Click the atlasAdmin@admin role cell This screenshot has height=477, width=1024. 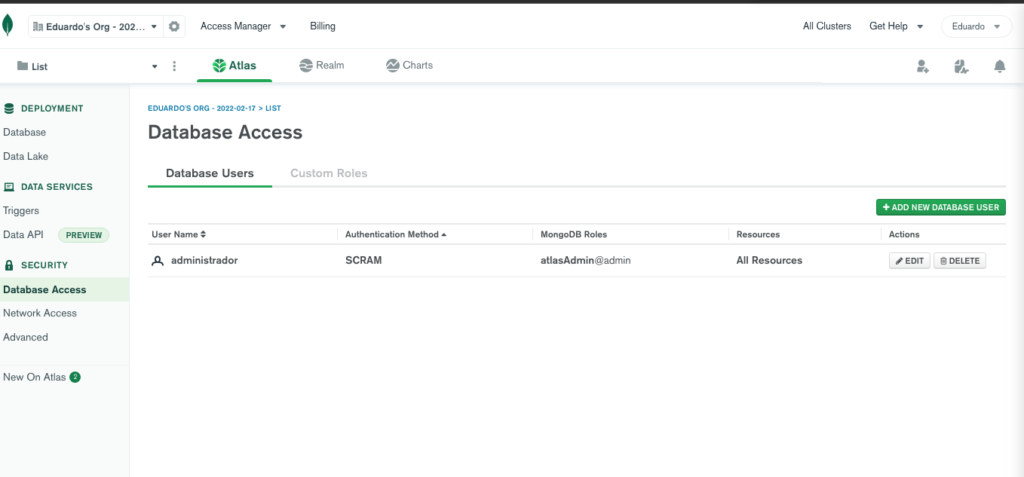tap(586, 260)
